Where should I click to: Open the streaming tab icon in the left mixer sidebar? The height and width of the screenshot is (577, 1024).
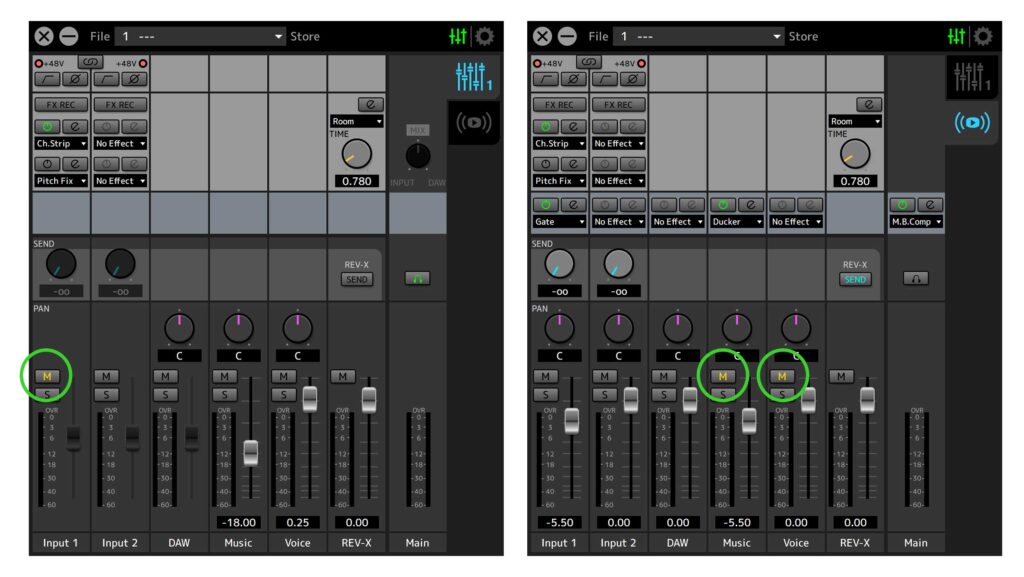tap(473, 122)
